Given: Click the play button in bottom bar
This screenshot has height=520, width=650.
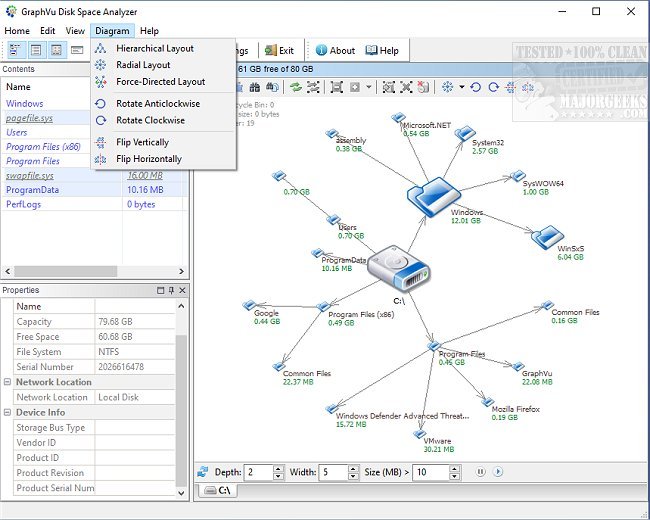Looking at the screenshot, I should 497,472.
